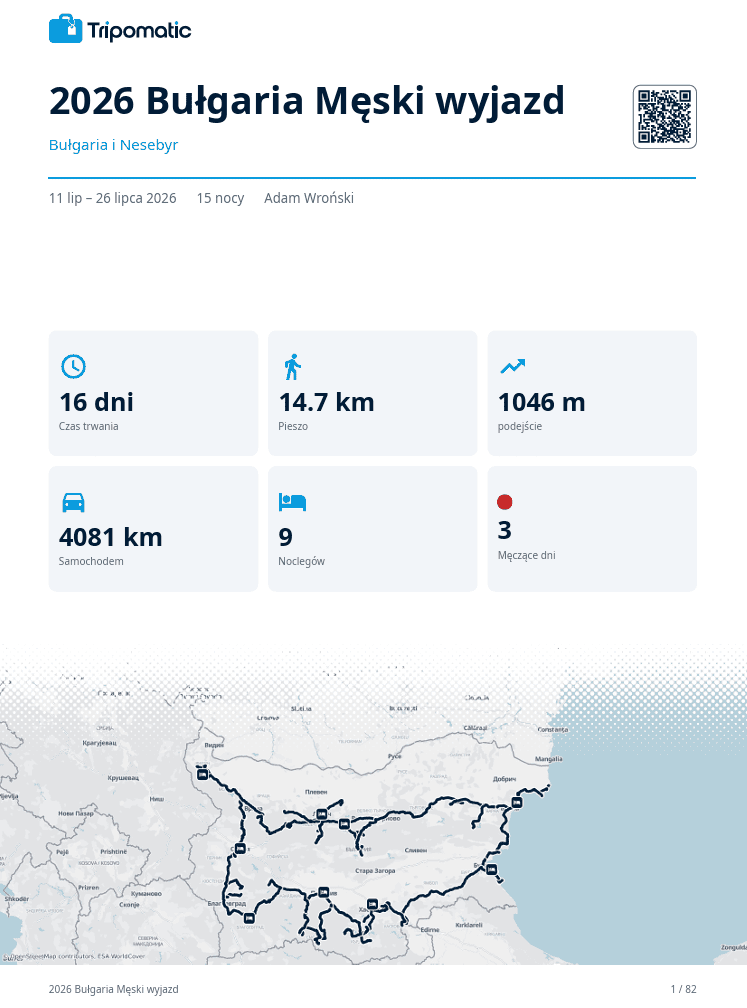Click the '1046 m' value
The height and width of the screenshot is (1008, 747).
tap(542, 402)
